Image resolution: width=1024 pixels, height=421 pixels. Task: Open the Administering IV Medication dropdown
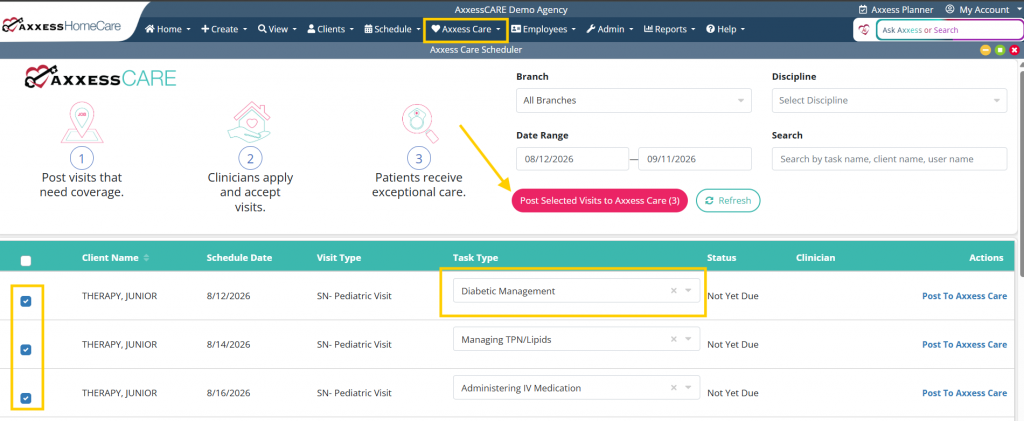tap(576, 388)
